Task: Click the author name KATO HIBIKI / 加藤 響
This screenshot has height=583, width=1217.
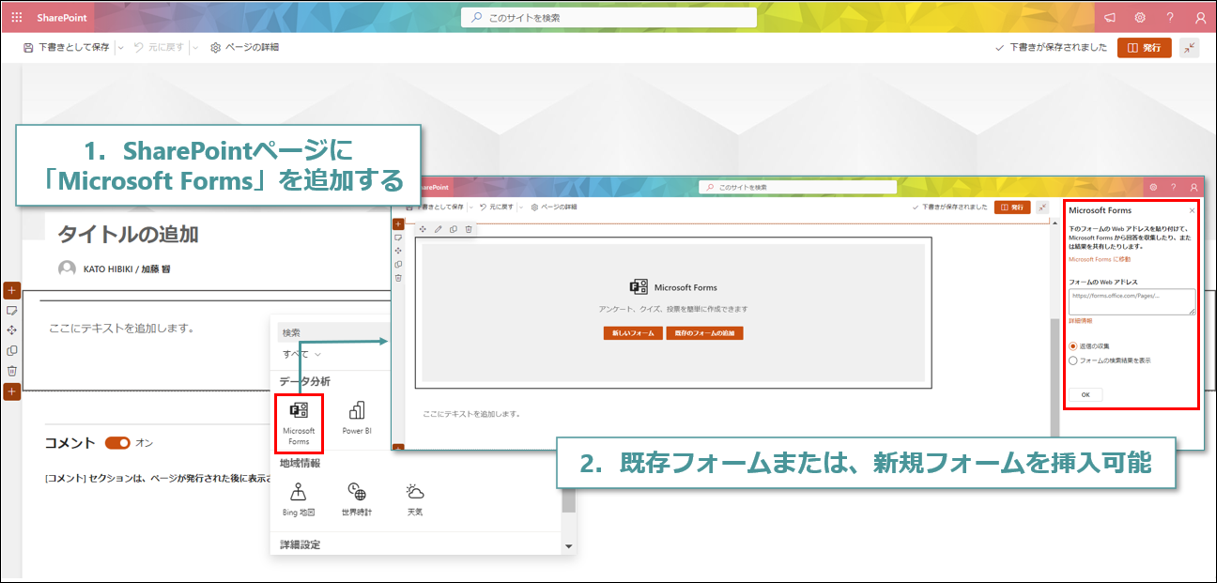Action: point(128,268)
